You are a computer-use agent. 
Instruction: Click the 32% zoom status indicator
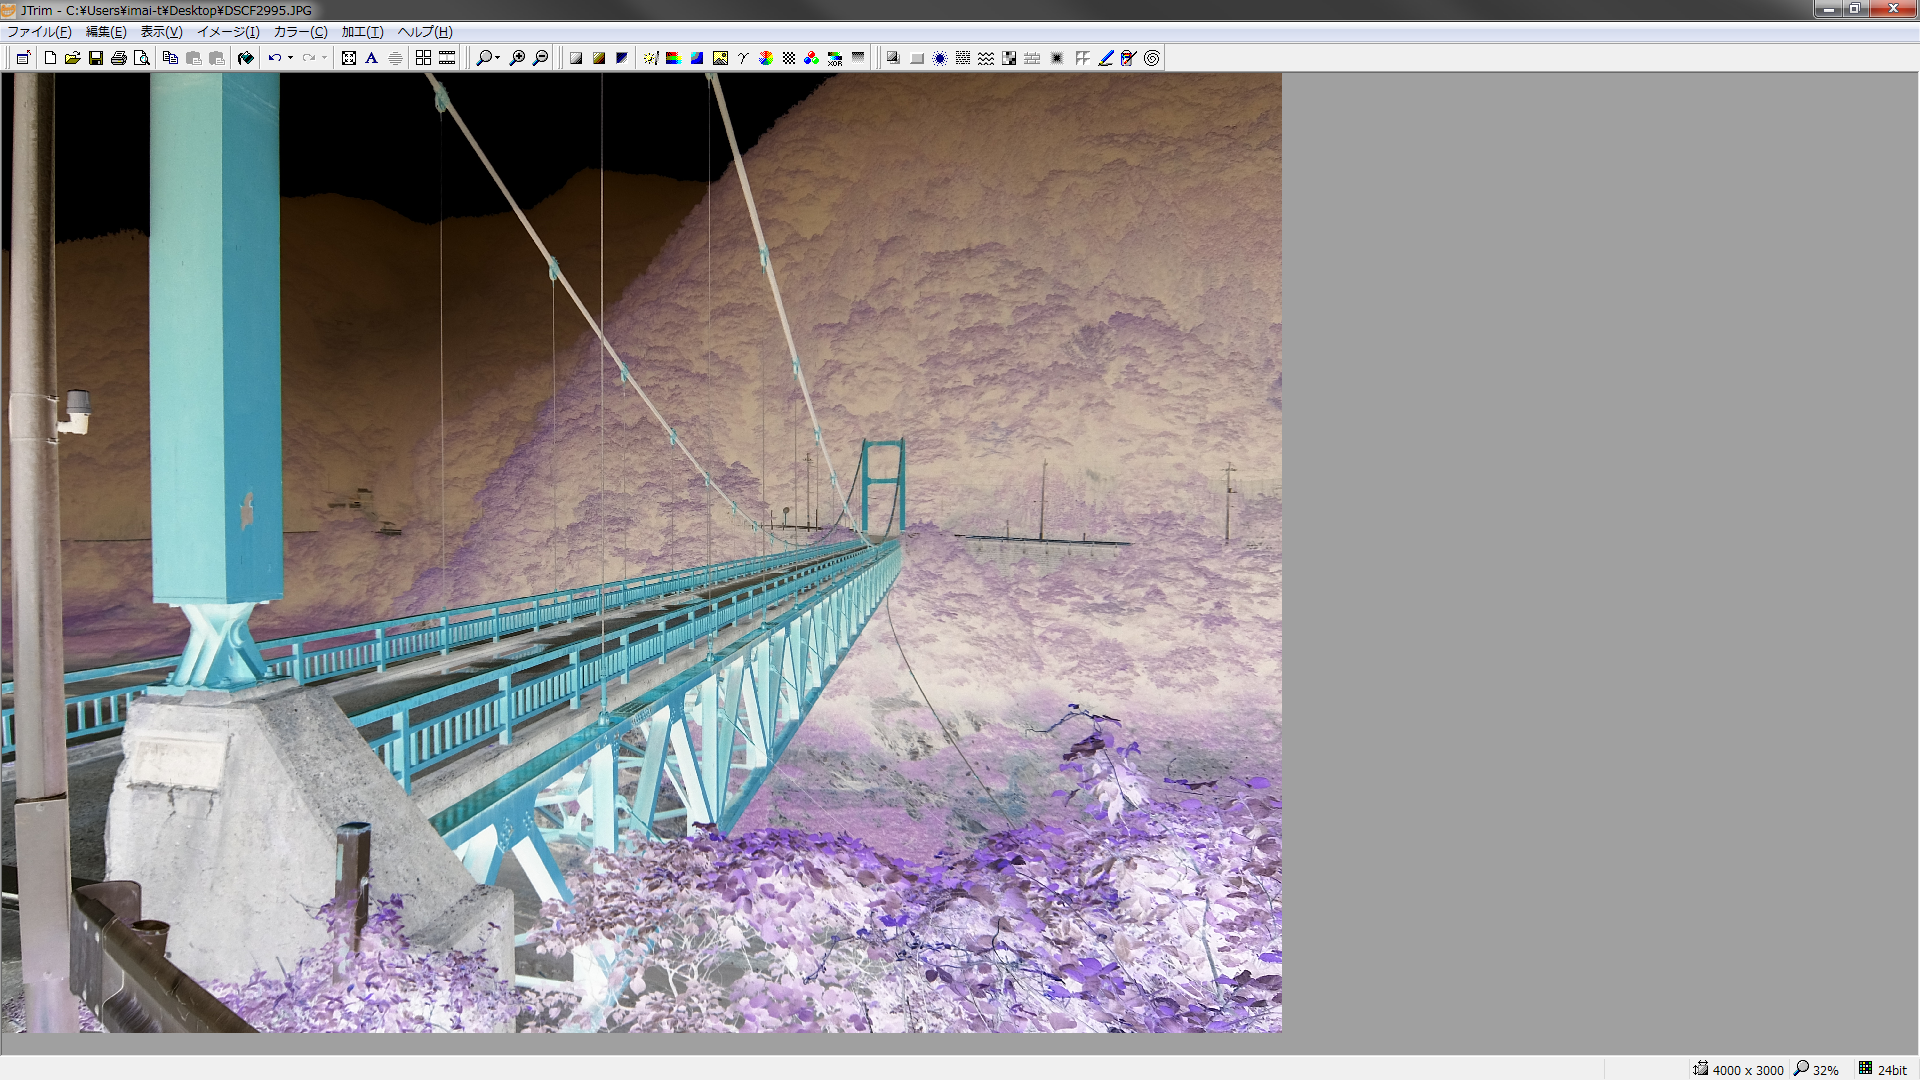click(1816, 1069)
